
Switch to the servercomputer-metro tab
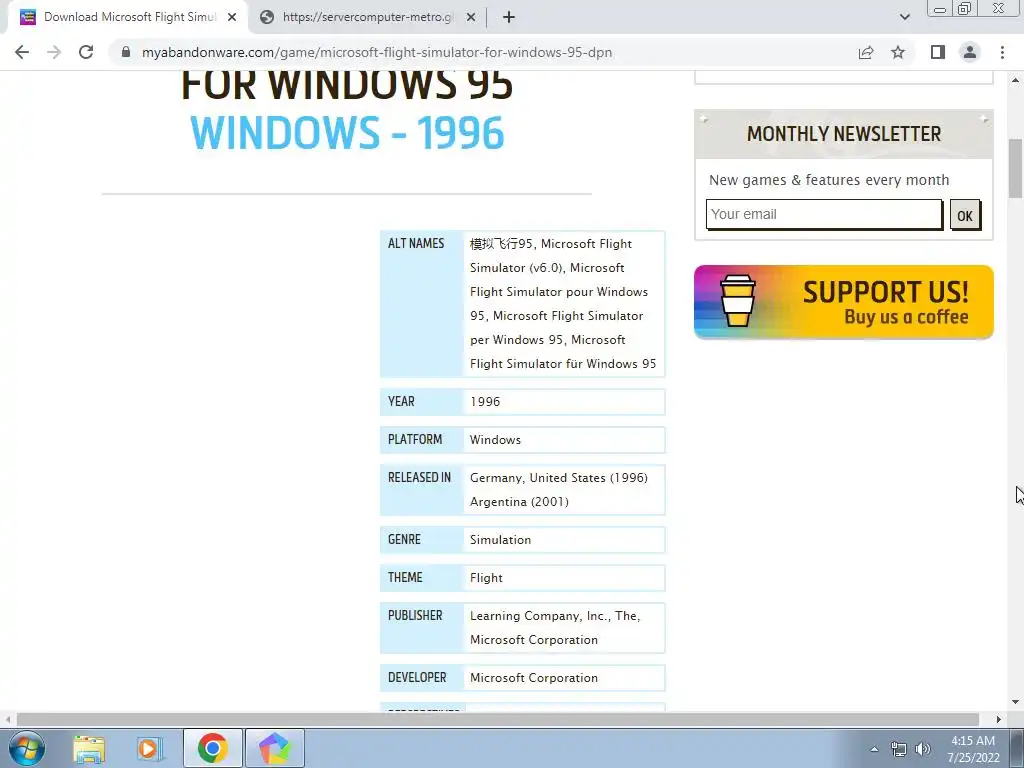tap(366, 17)
